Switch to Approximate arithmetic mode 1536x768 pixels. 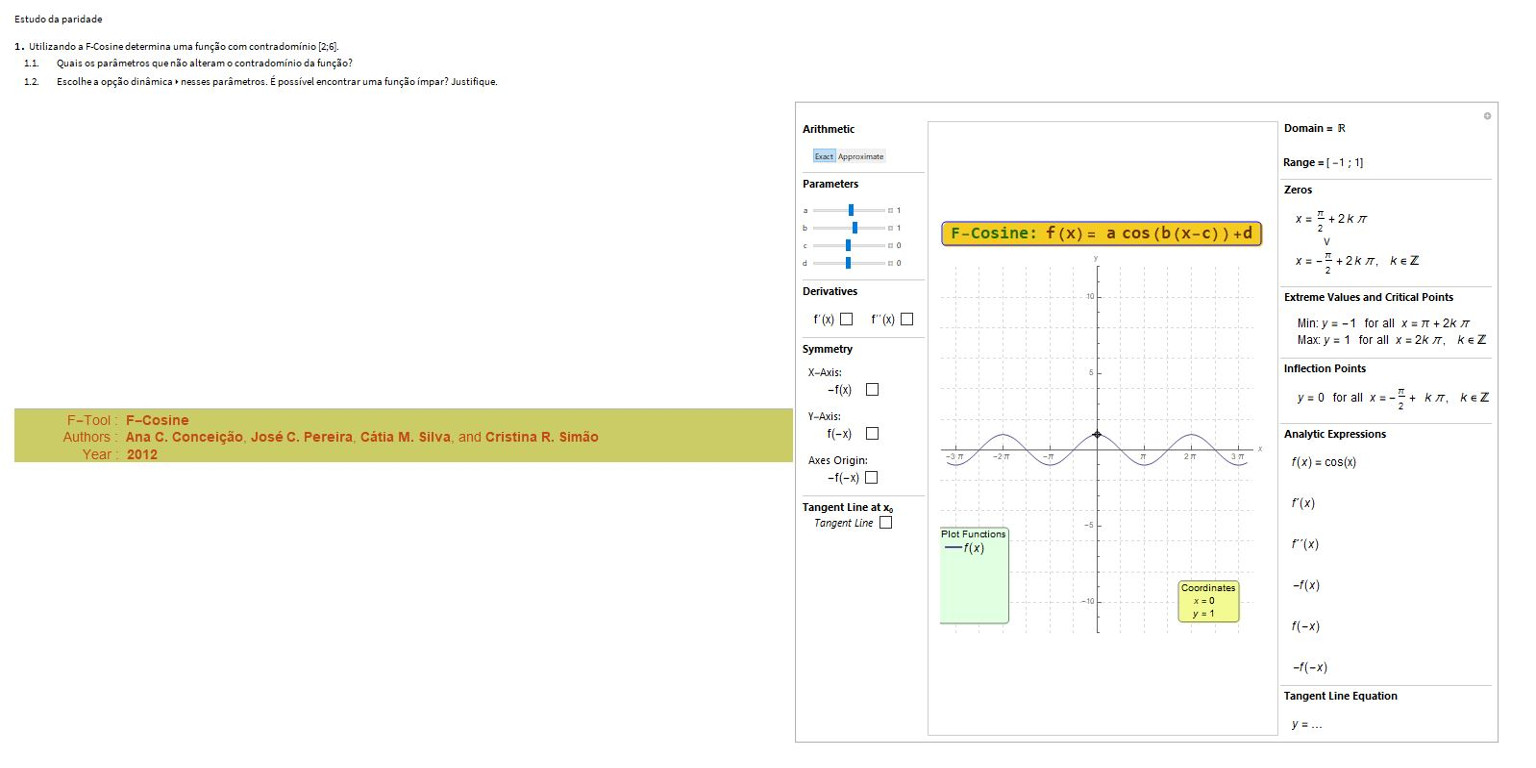pos(860,156)
